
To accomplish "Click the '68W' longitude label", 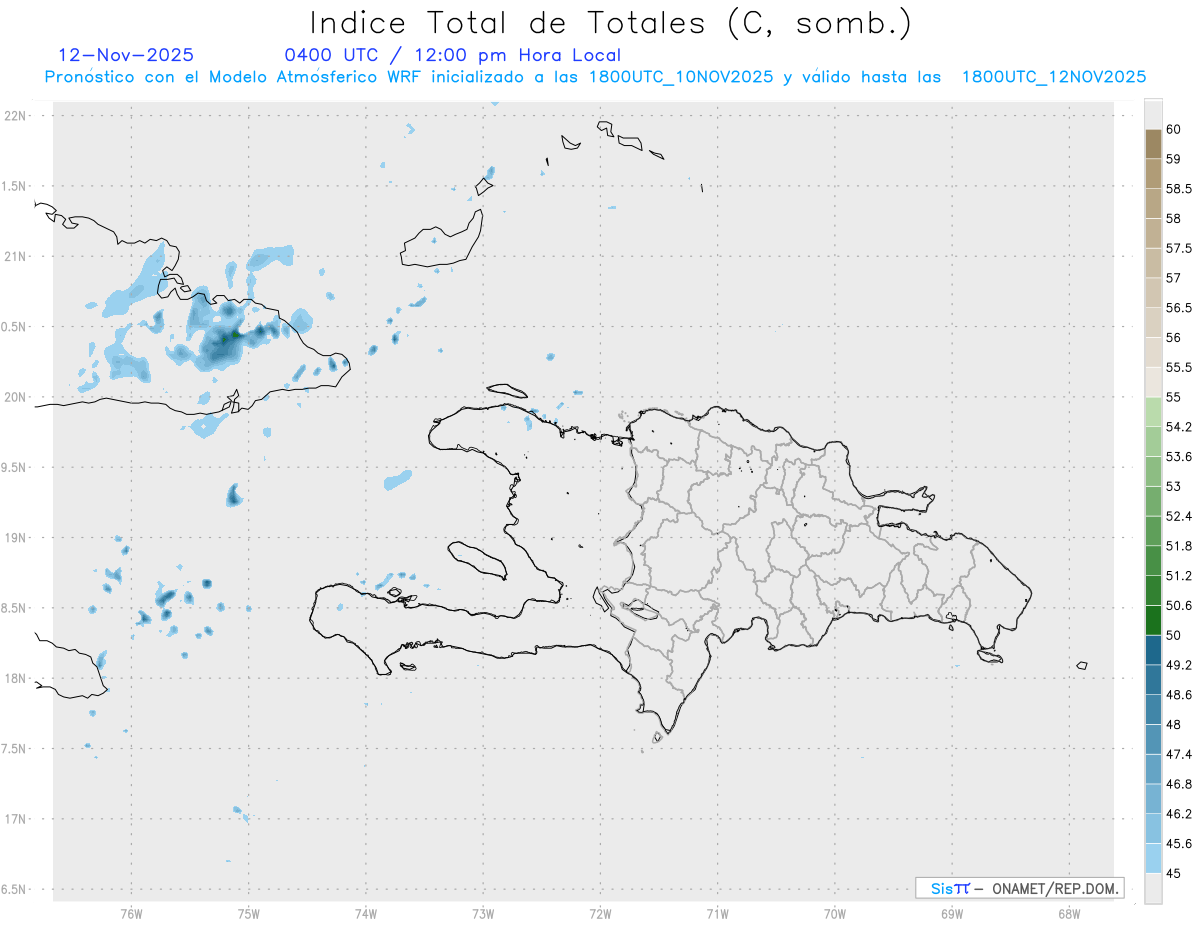I will tap(1069, 913).
